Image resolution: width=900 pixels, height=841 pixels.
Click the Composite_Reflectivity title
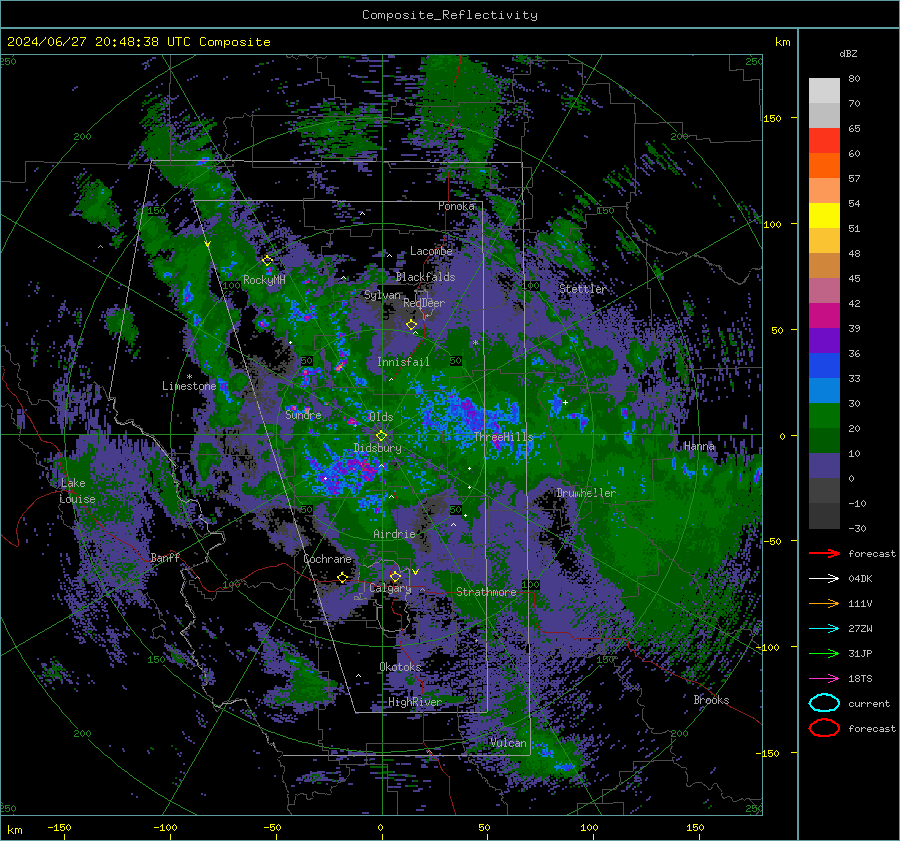click(x=450, y=15)
